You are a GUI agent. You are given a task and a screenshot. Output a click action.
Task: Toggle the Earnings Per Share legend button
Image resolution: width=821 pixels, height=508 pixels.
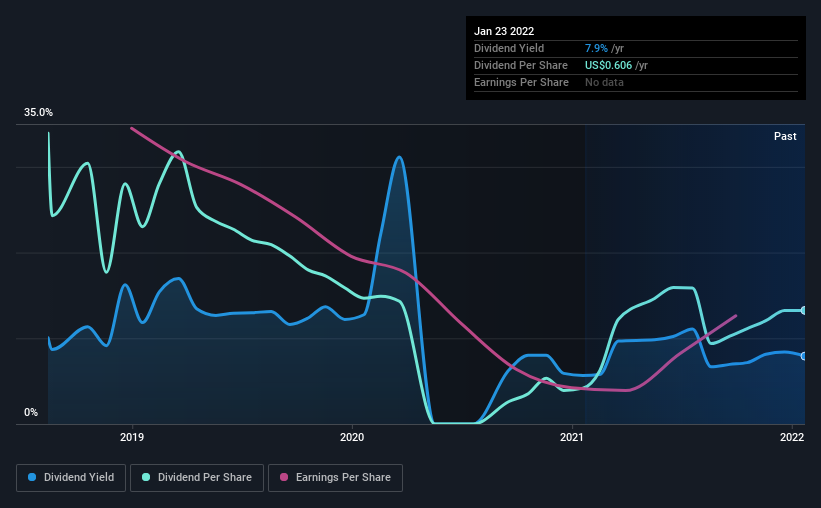click(x=335, y=478)
